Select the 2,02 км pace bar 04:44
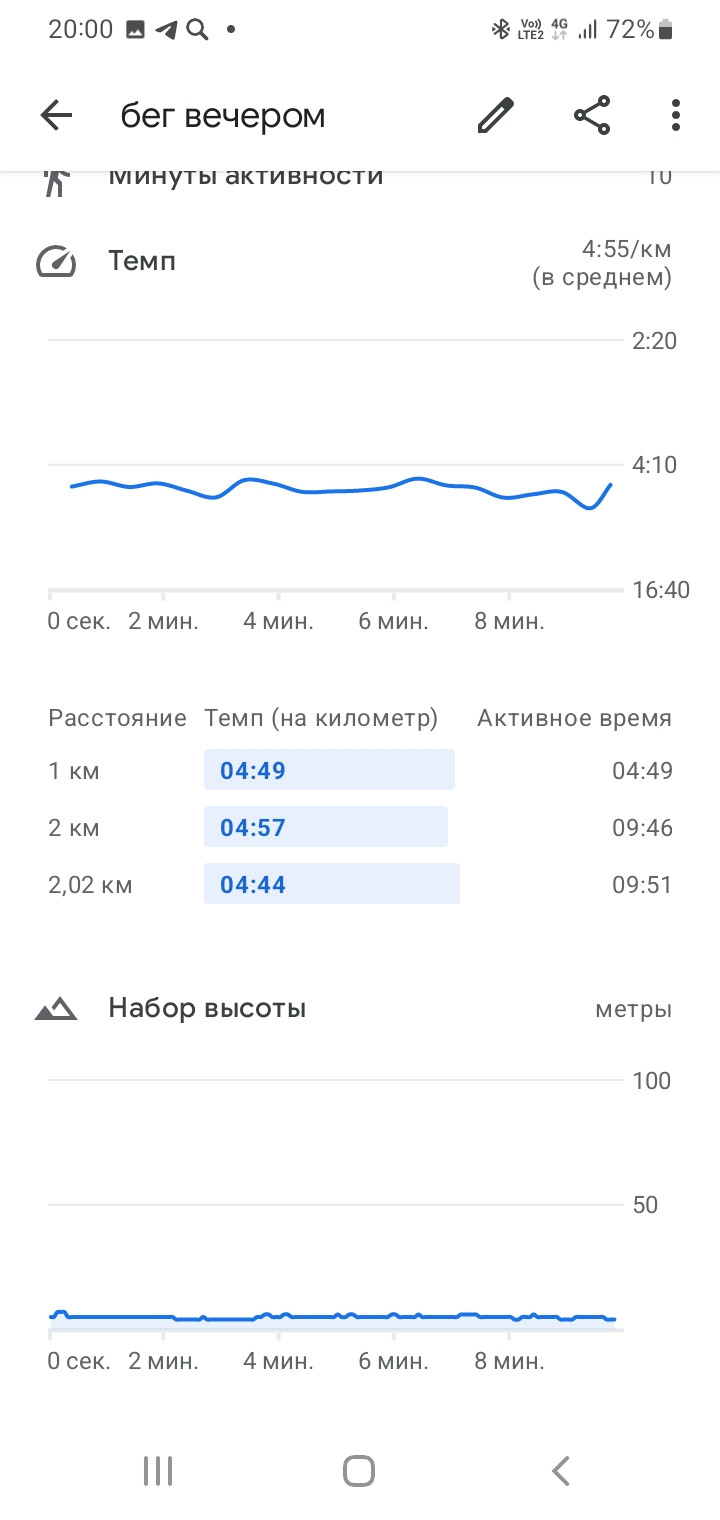The image size is (720, 1520). click(332, 884)
